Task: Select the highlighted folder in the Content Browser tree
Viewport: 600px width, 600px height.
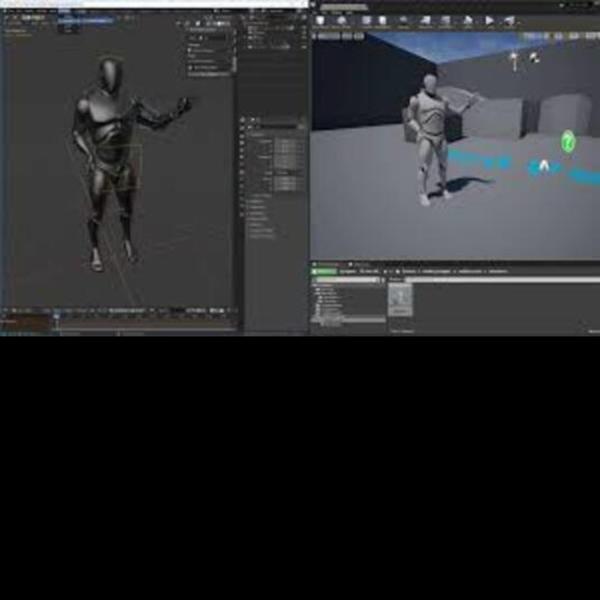Action: (350, 320)
